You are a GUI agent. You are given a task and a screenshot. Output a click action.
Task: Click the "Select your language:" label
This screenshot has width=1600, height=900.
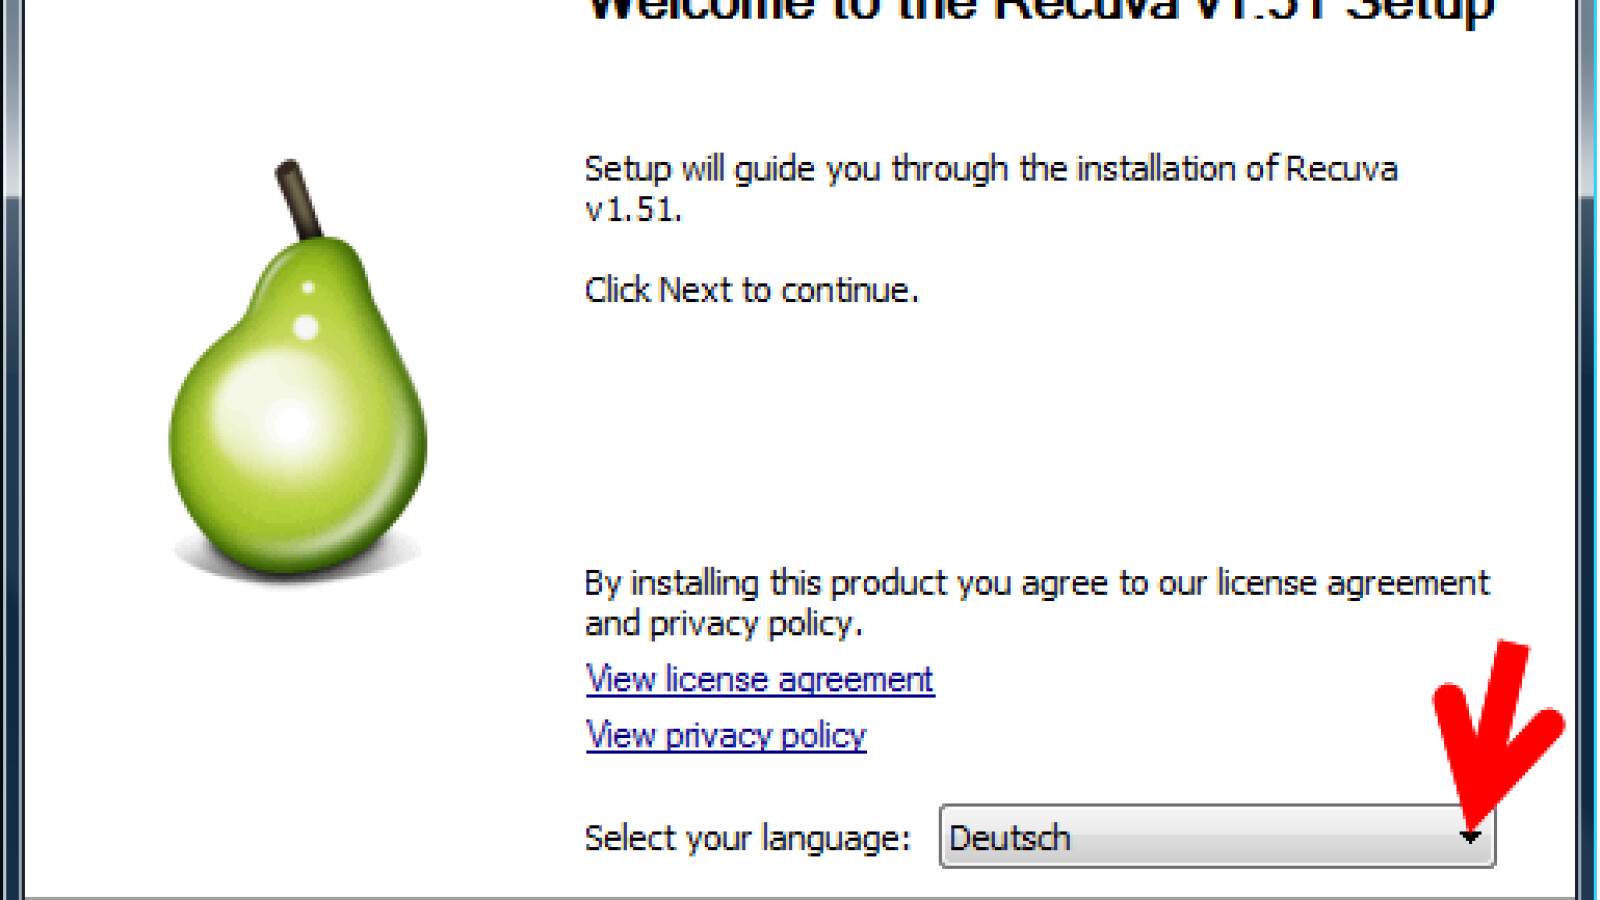748,838
